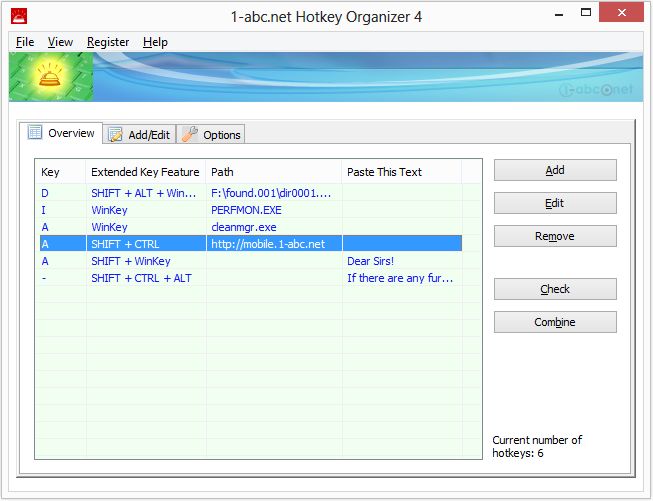Open the Register menu
Image resolution: width=653 pixels, height=501 pixels.
click(108, 42)
